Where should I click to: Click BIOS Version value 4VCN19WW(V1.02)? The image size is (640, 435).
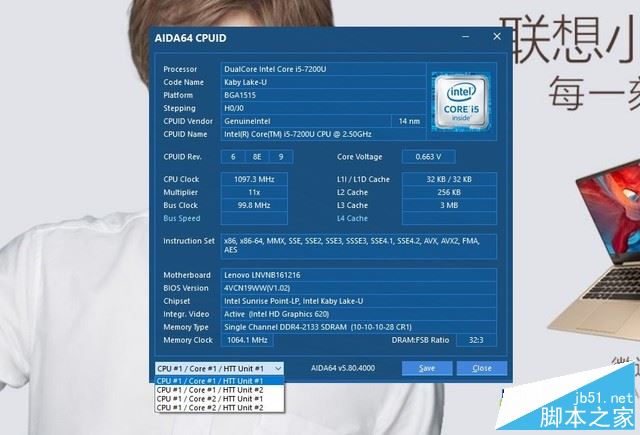pos(359,288)
